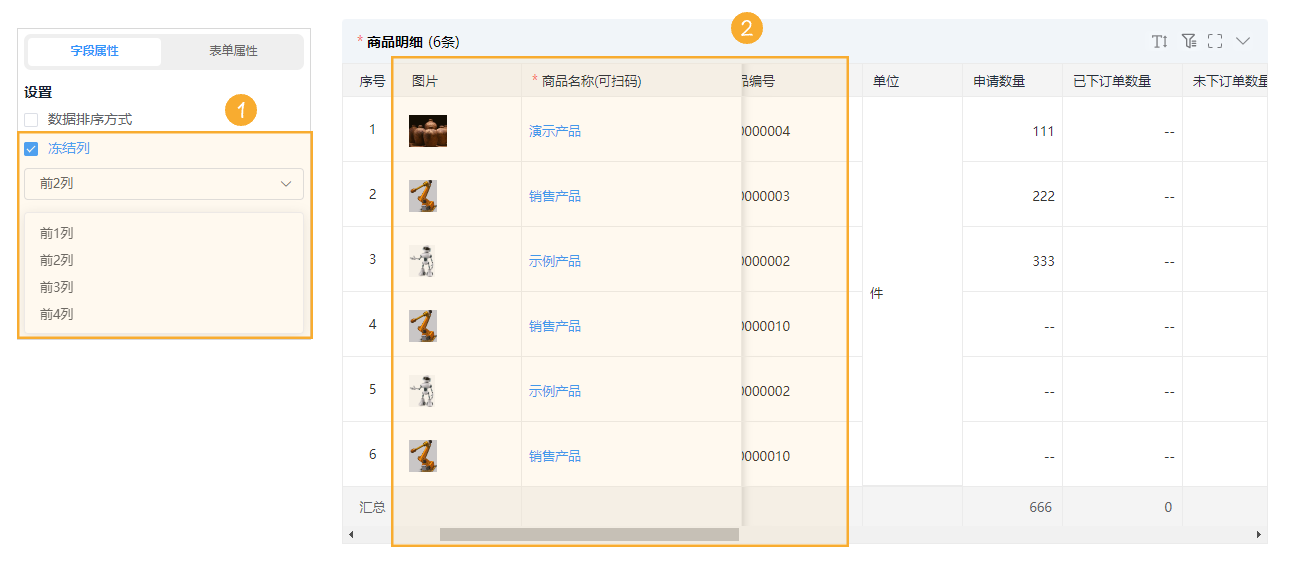The width and height of the screenshot is (1293, 564).
Task: Click the scrollbar left arrow
Action: [350, 535]
